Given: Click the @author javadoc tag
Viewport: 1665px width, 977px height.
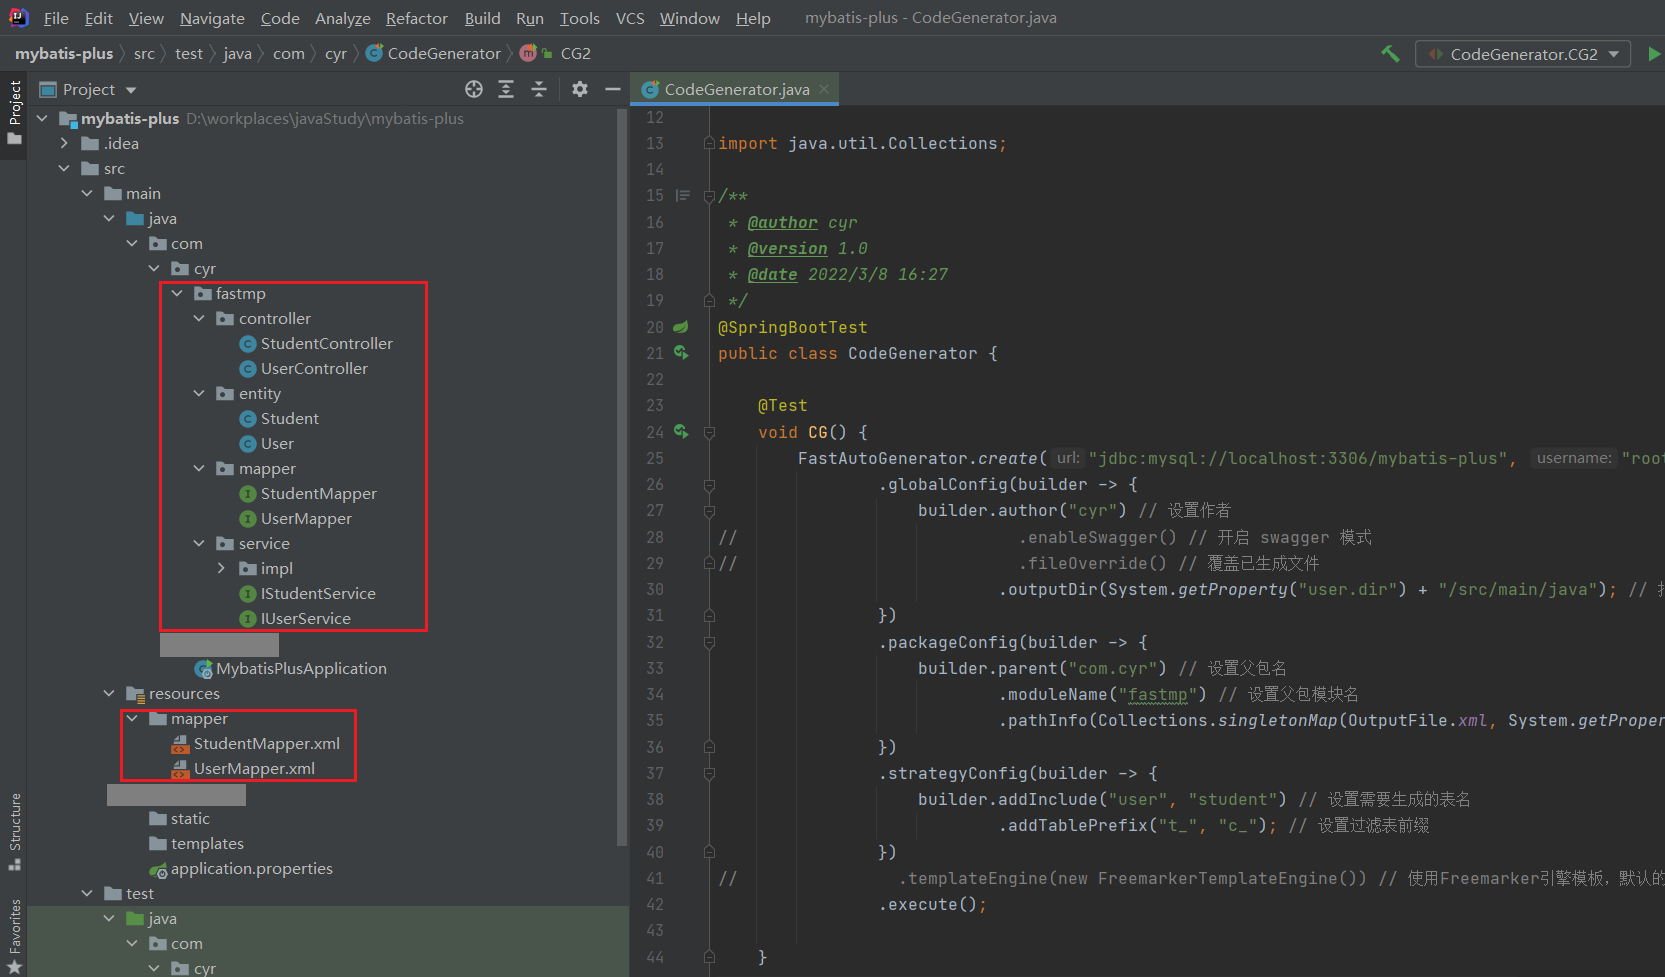Looking at the screenshot, I should pos(782,222).
